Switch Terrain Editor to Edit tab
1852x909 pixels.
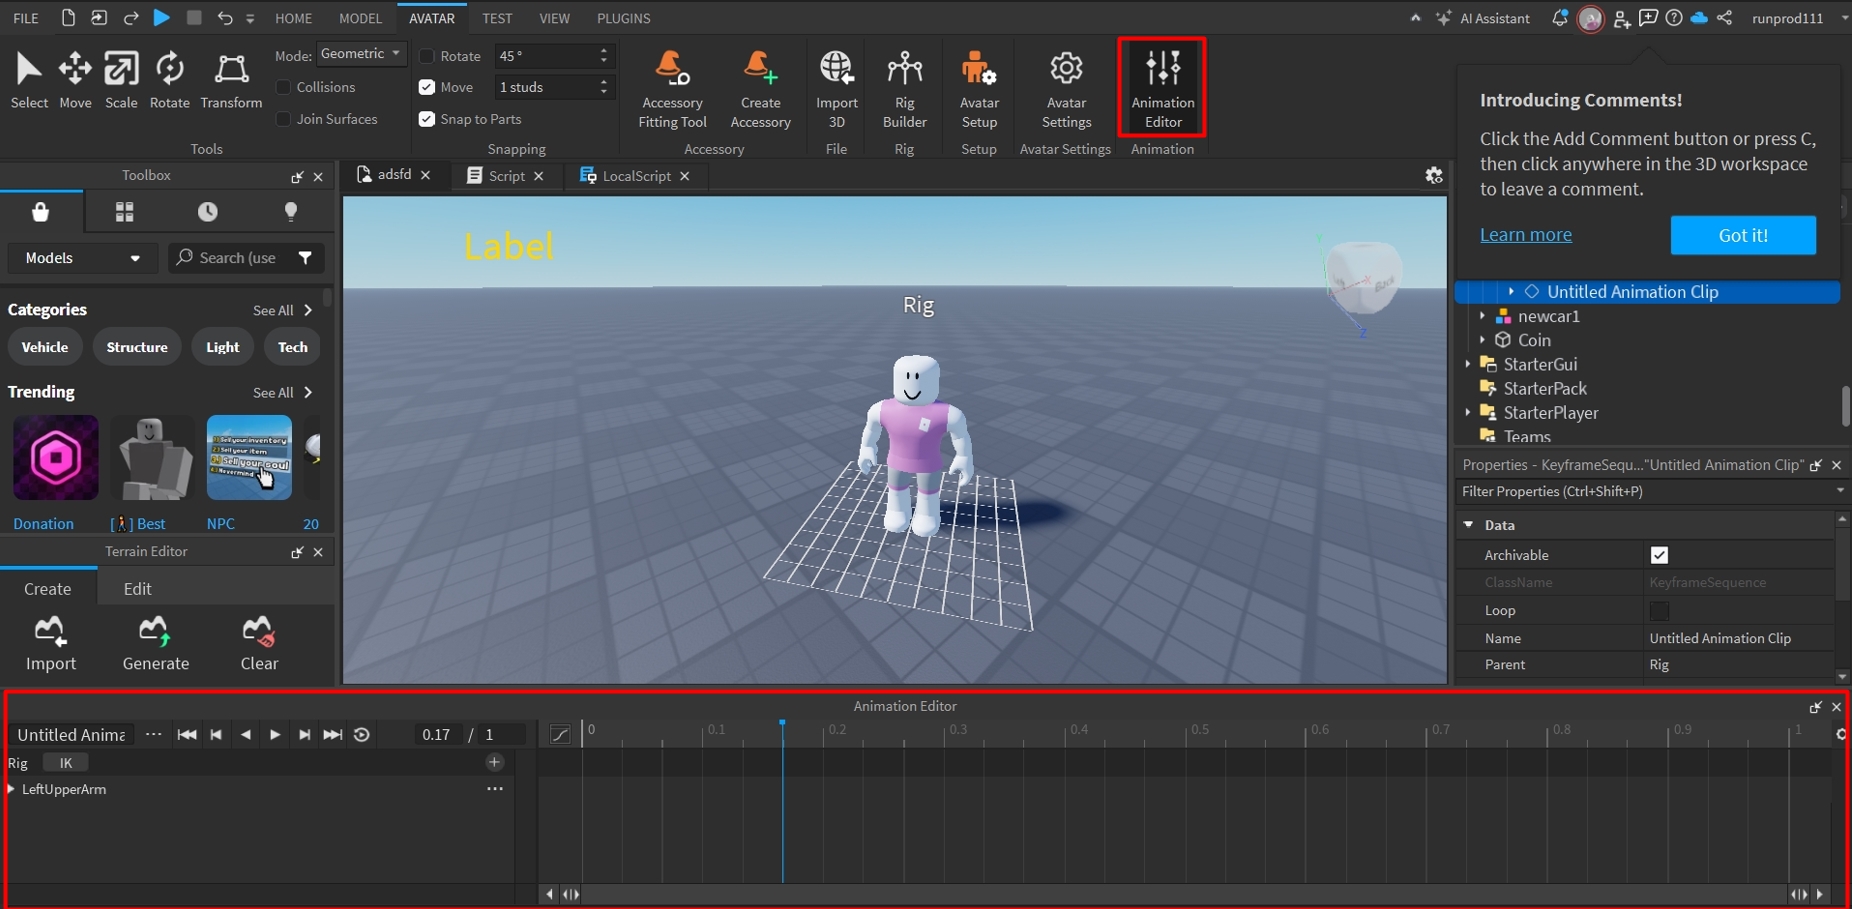137,589
